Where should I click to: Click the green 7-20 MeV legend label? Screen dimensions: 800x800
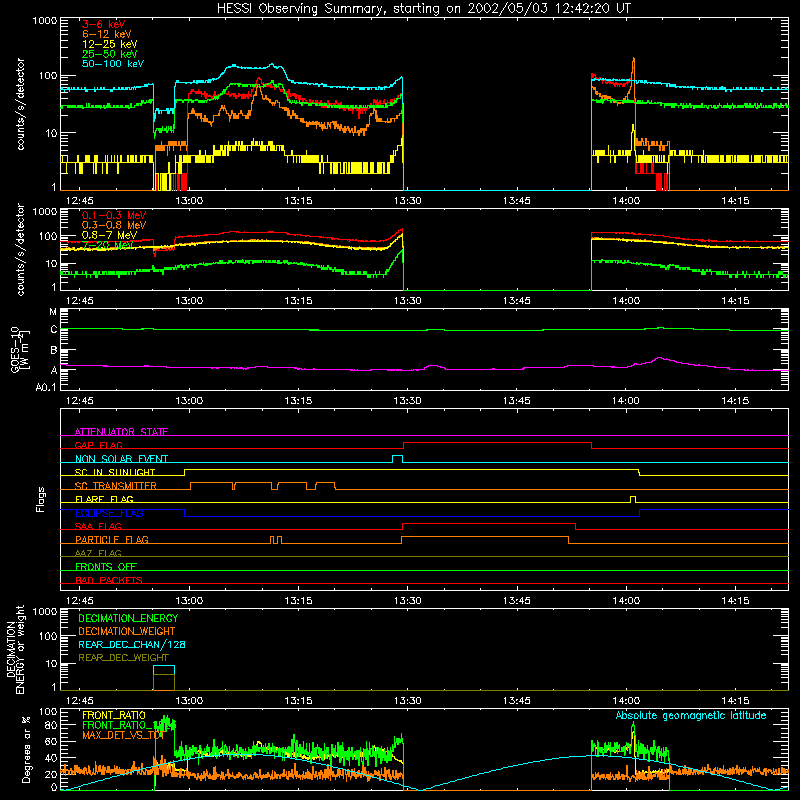[x=108, y=245]
